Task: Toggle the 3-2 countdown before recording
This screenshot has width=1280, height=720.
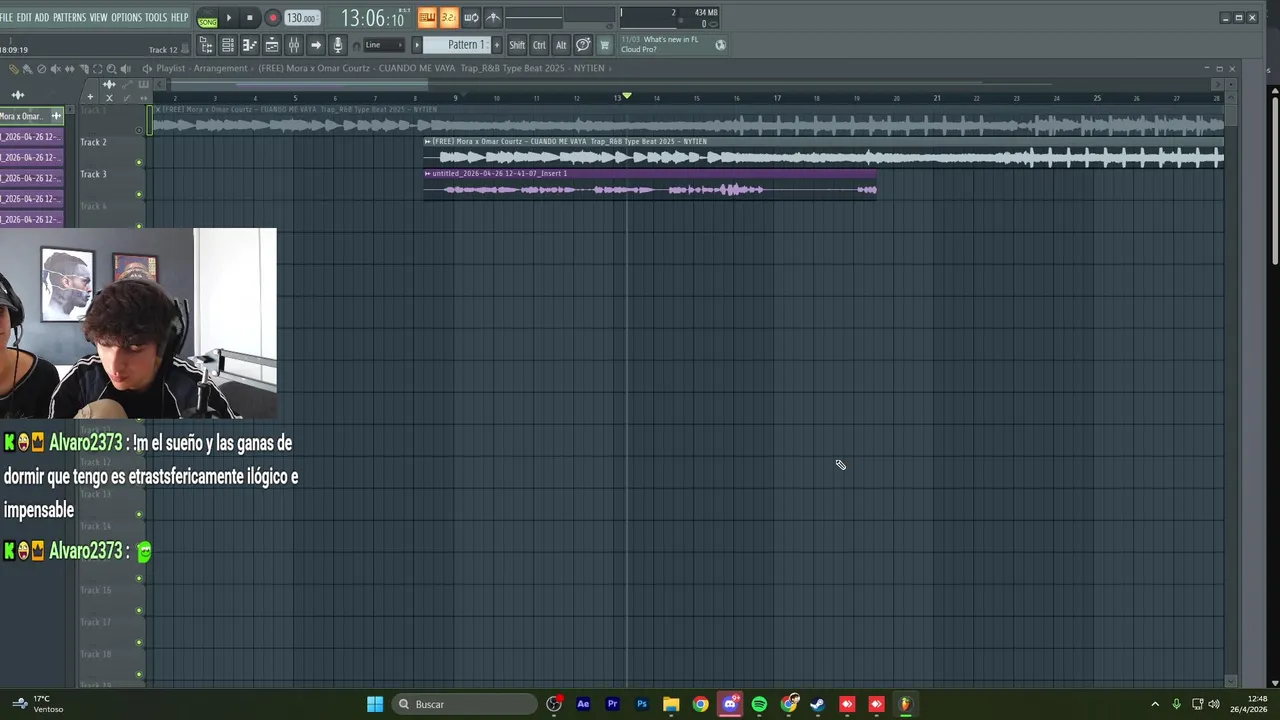Action: 449,17
